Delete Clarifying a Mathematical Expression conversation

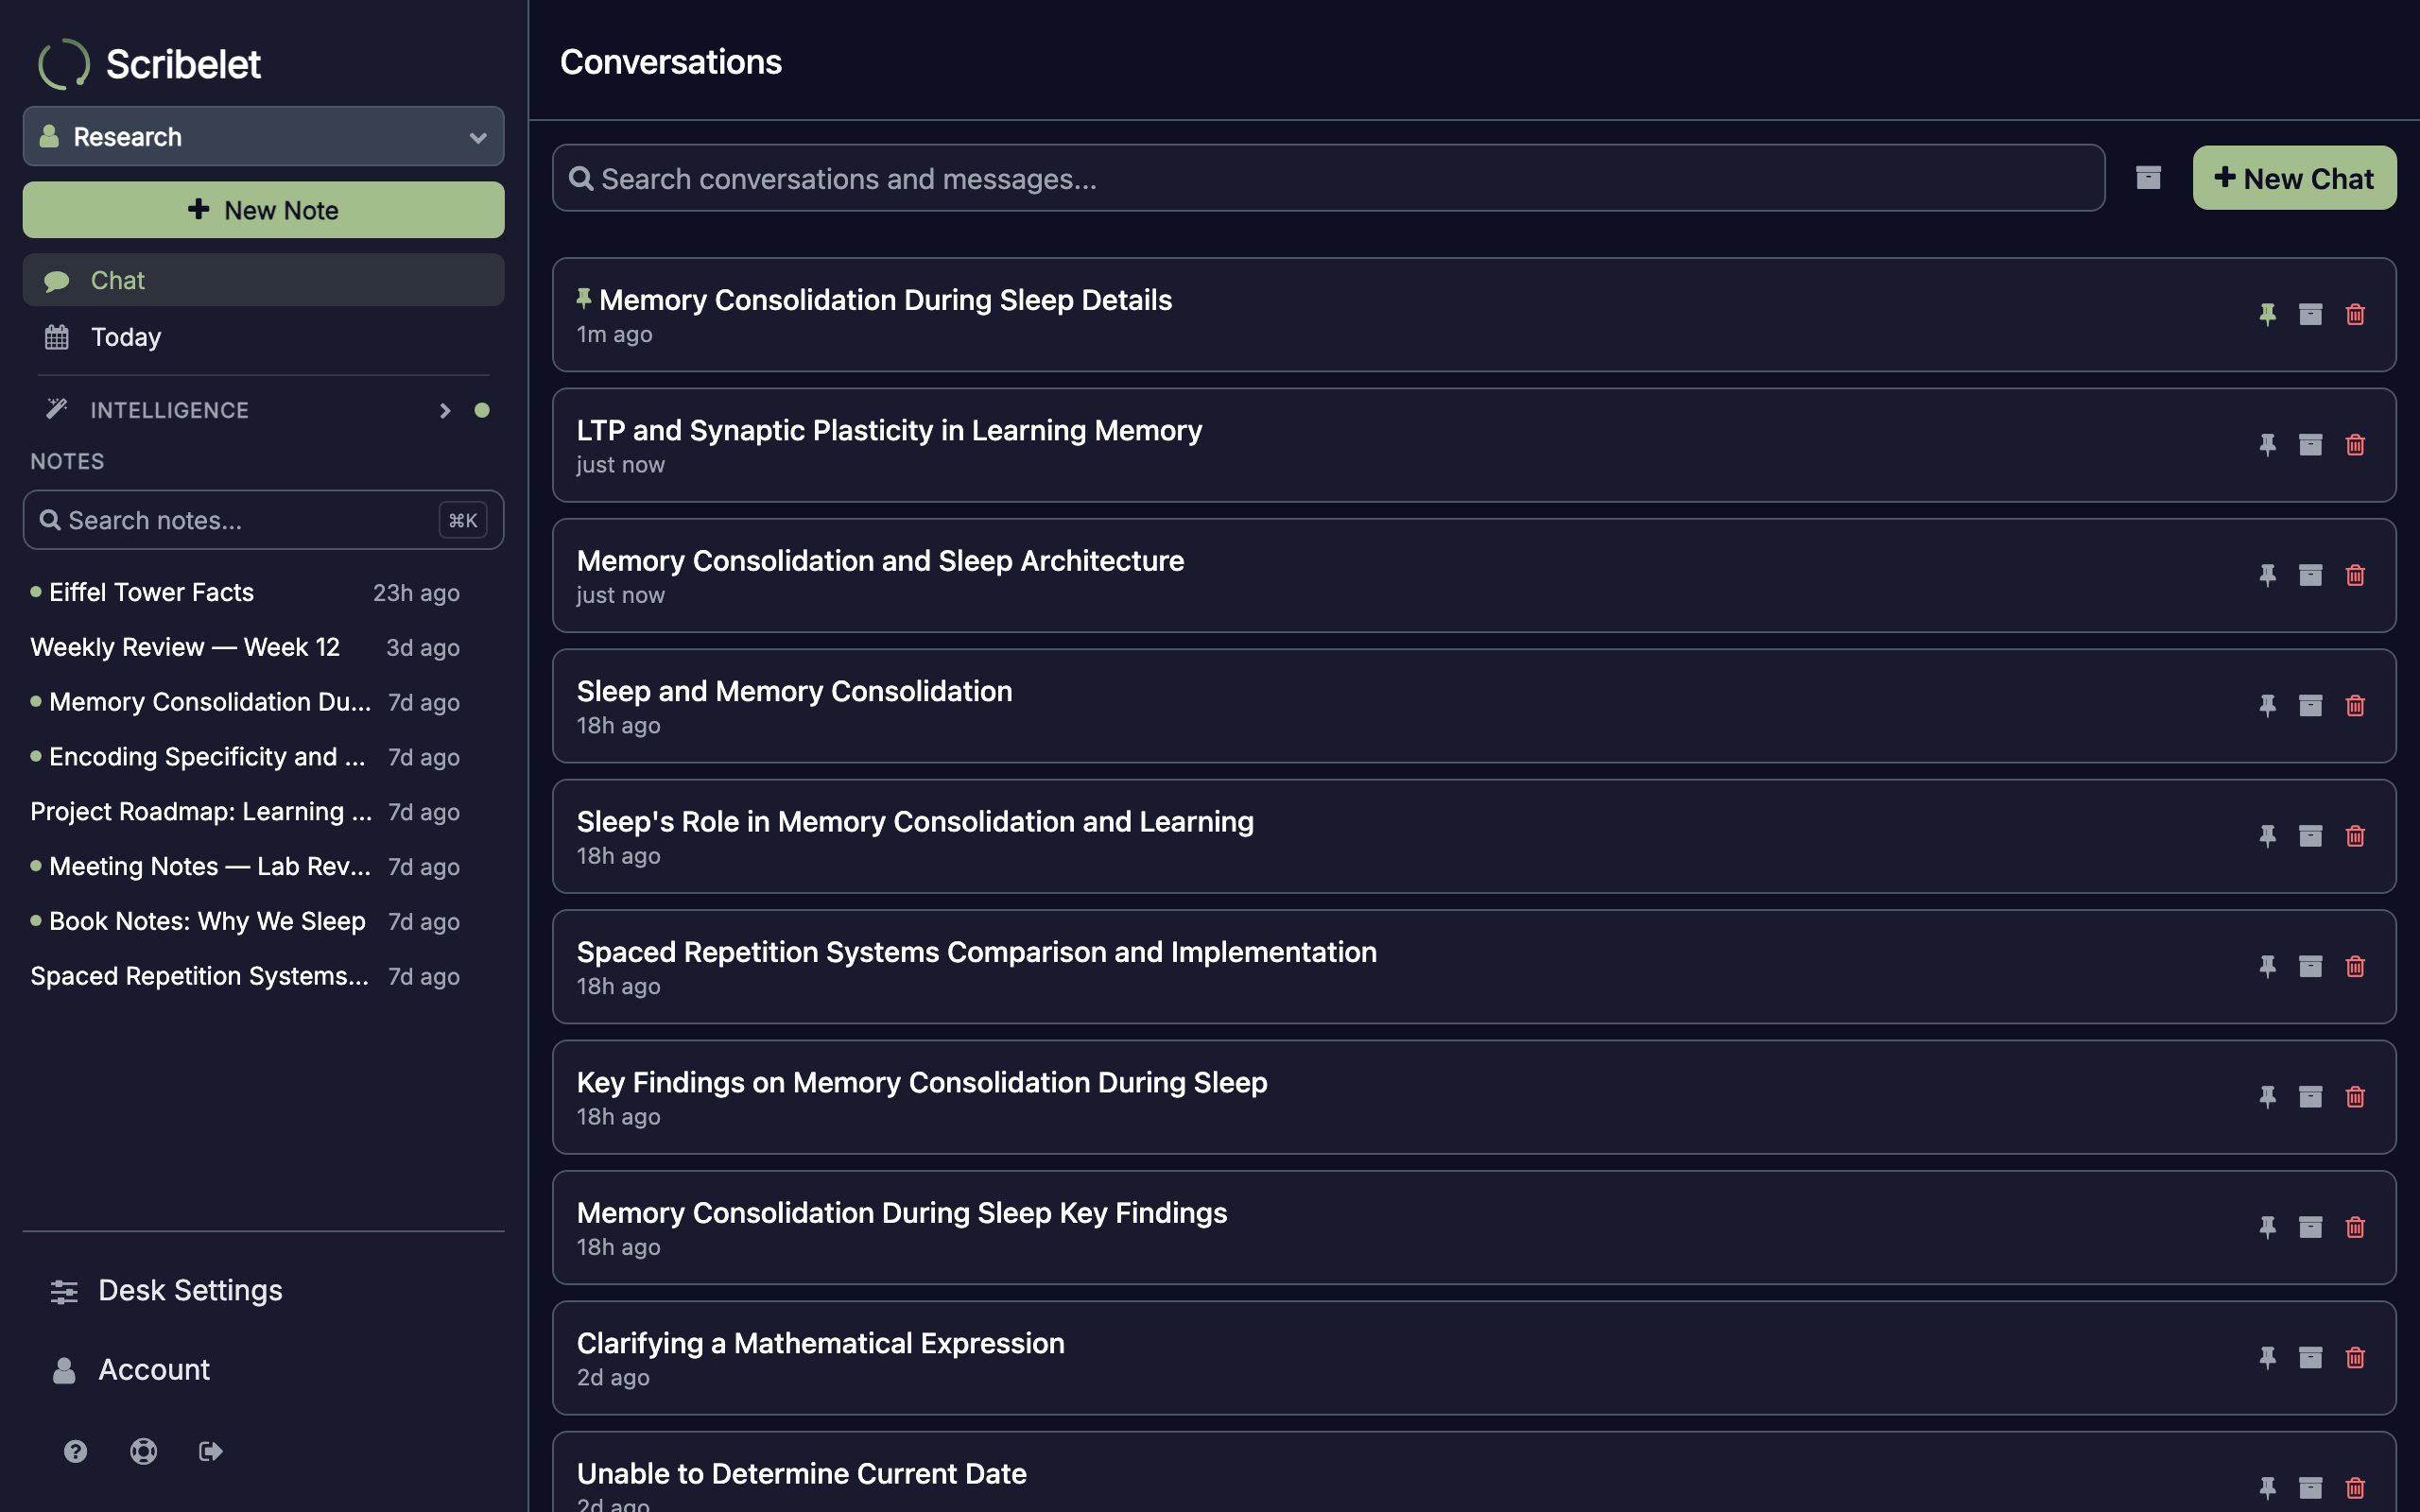(2355, 1358)
